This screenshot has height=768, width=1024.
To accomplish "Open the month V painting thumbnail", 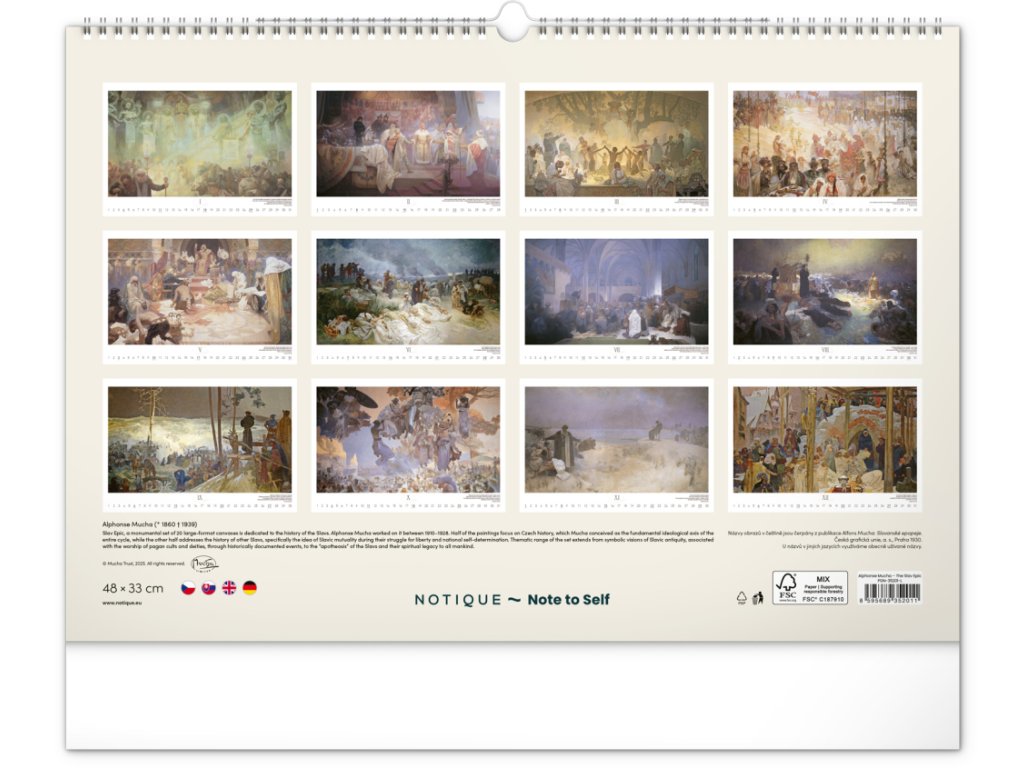I will (x=200, y=291).
